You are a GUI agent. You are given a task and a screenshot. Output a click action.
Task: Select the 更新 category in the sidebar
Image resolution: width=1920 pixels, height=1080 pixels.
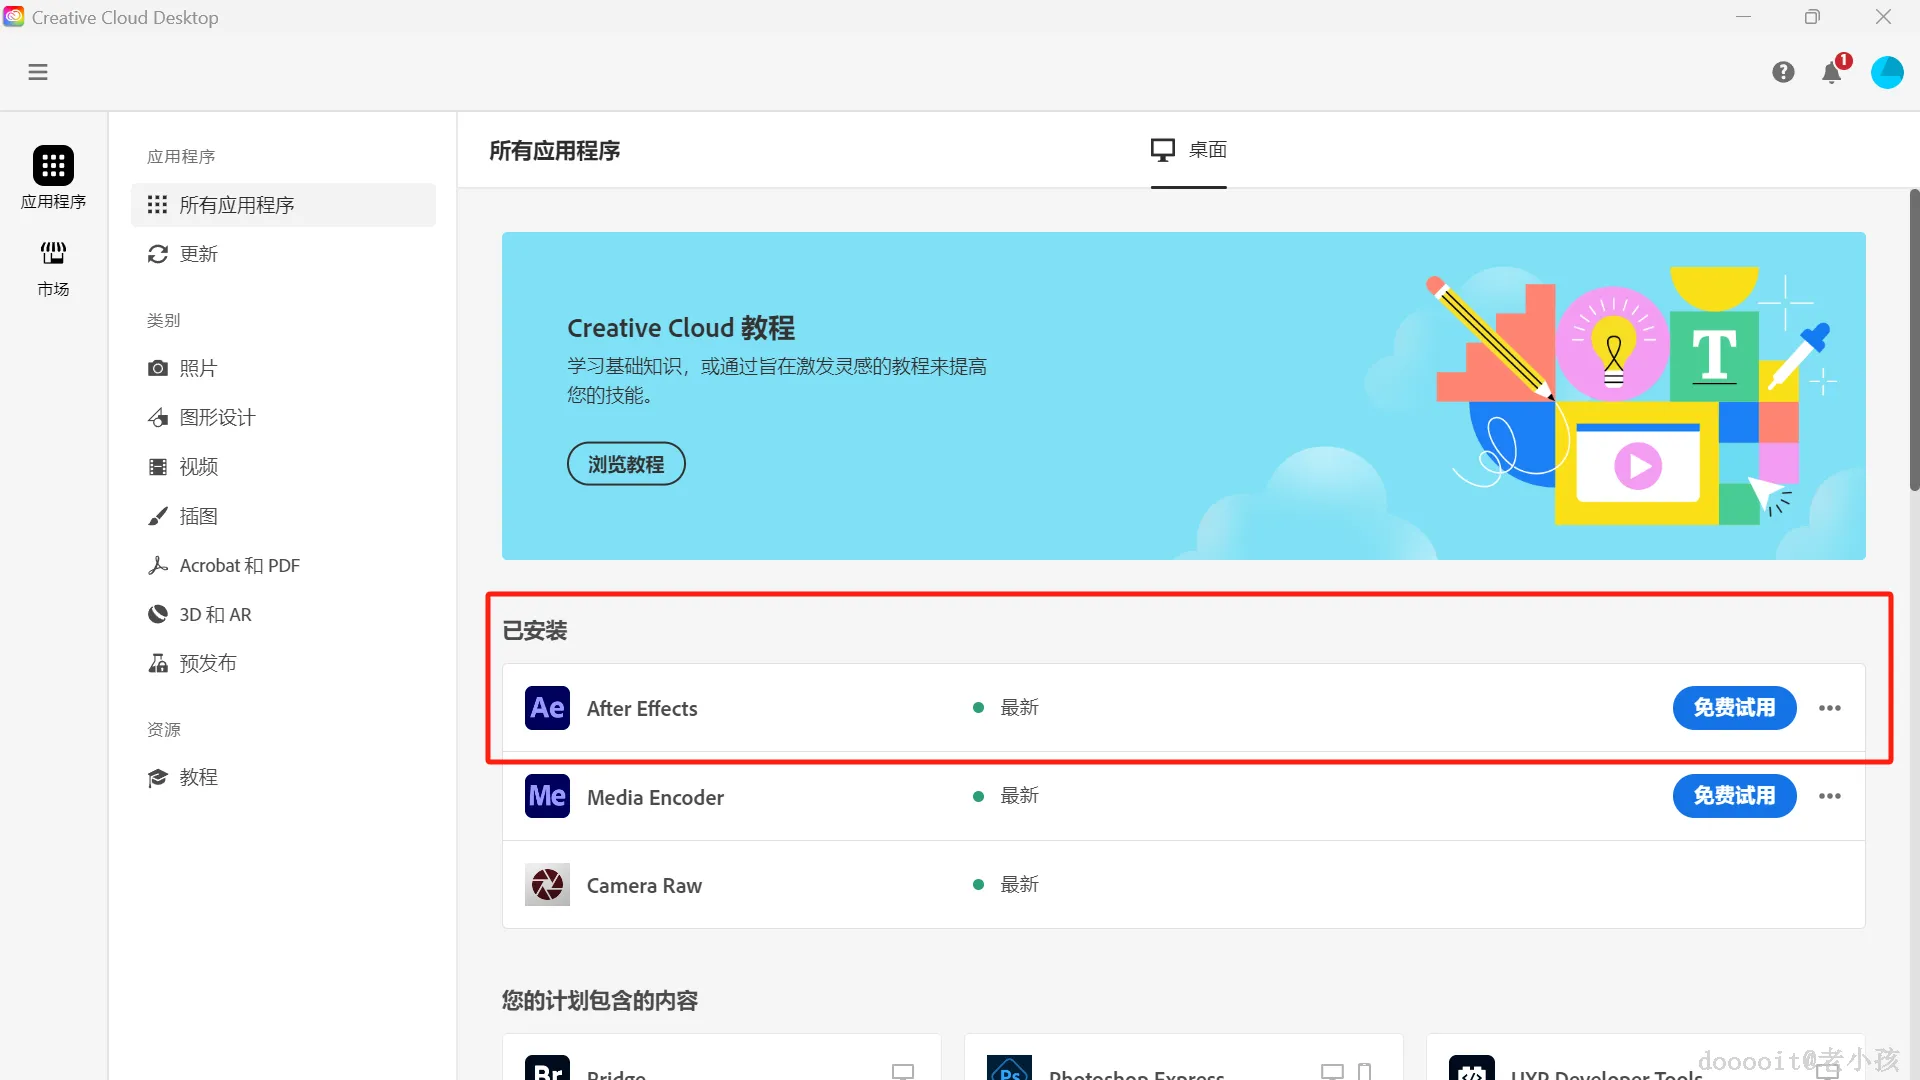(x=198, y=254)
